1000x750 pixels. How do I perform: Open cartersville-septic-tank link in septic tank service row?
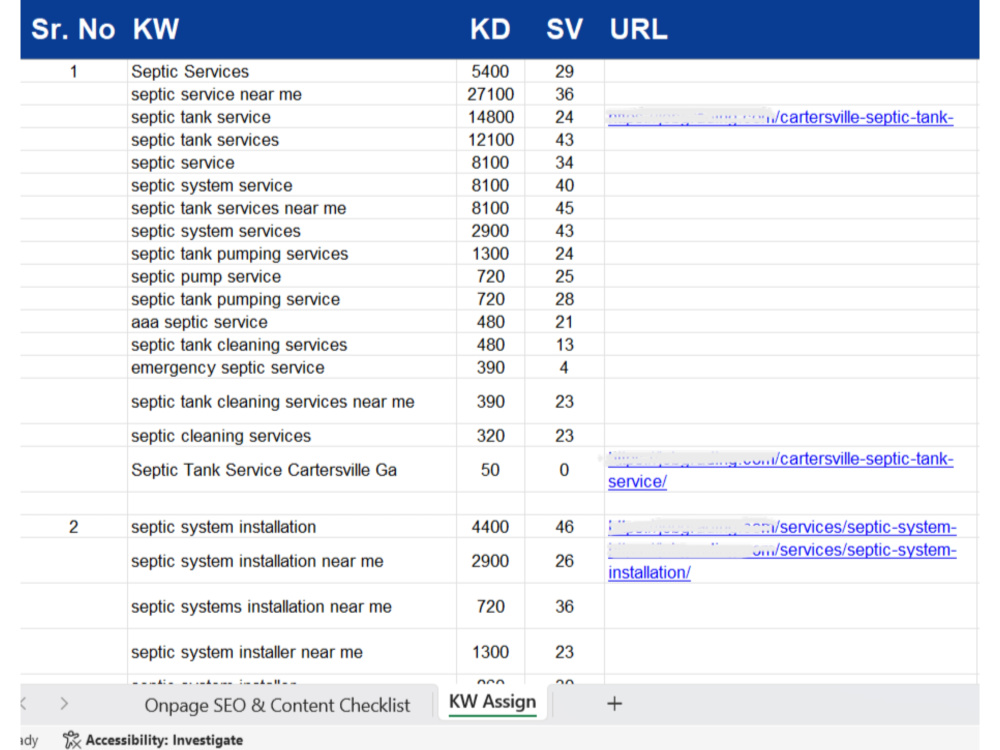click(780, 117)
